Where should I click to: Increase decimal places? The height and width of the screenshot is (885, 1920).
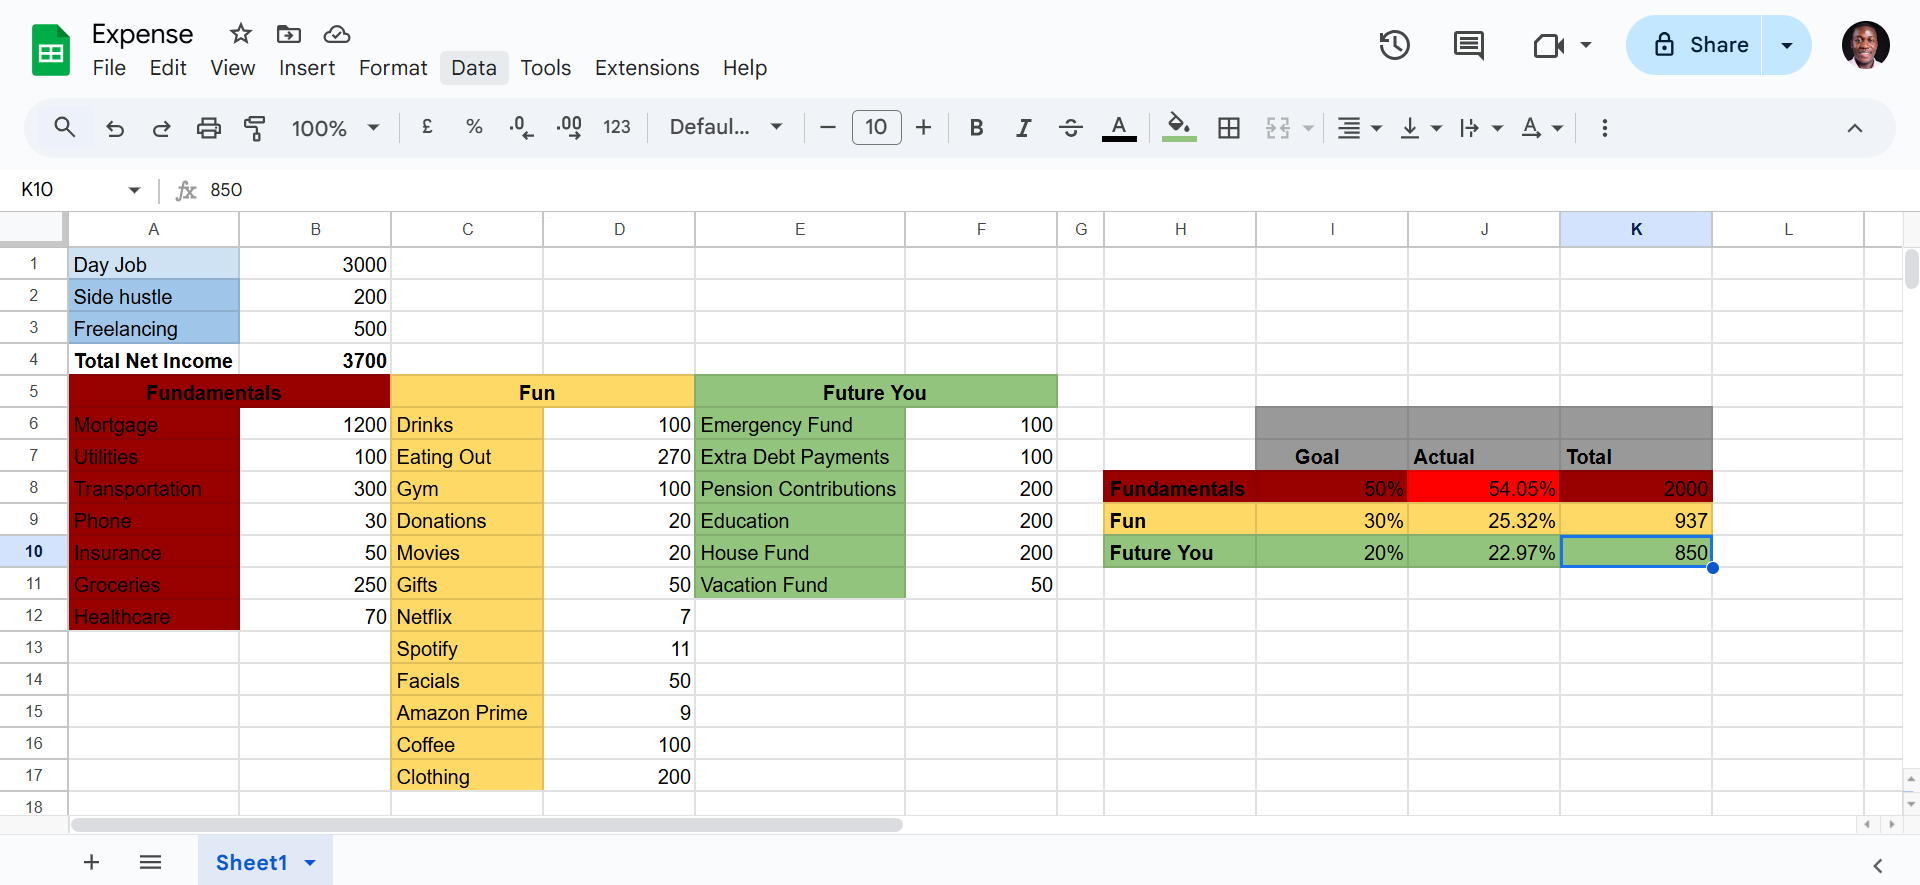tap(569, 127)
